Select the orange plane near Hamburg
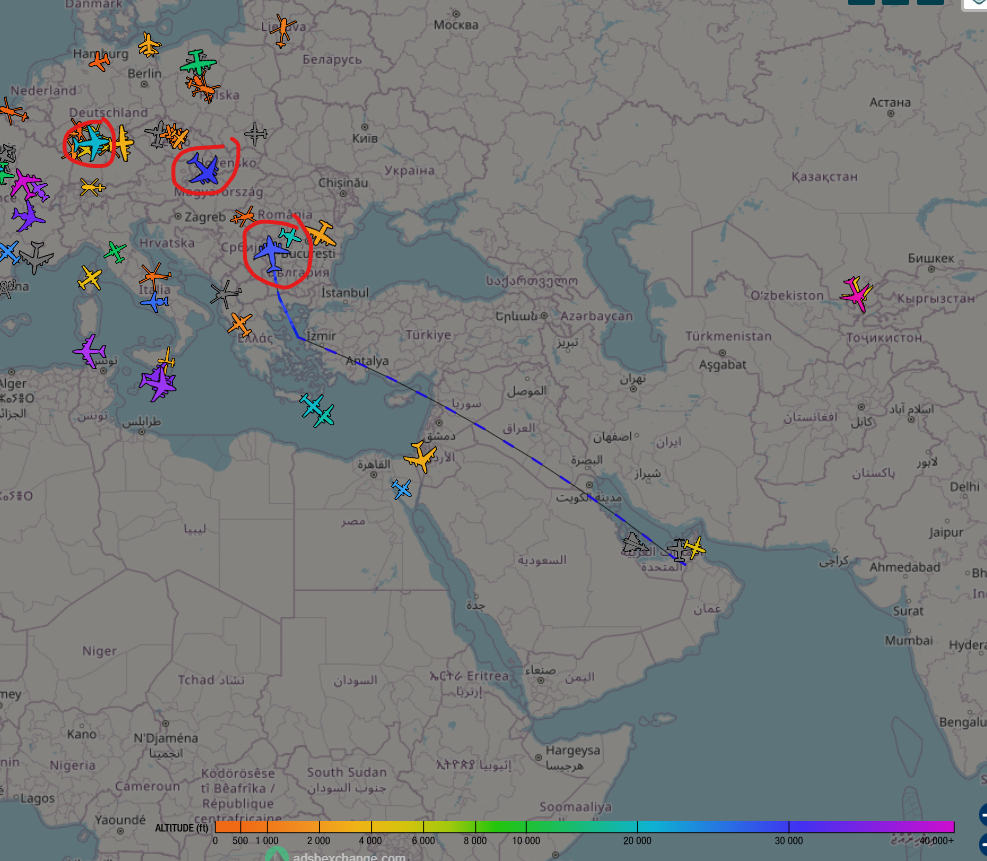 99,62
